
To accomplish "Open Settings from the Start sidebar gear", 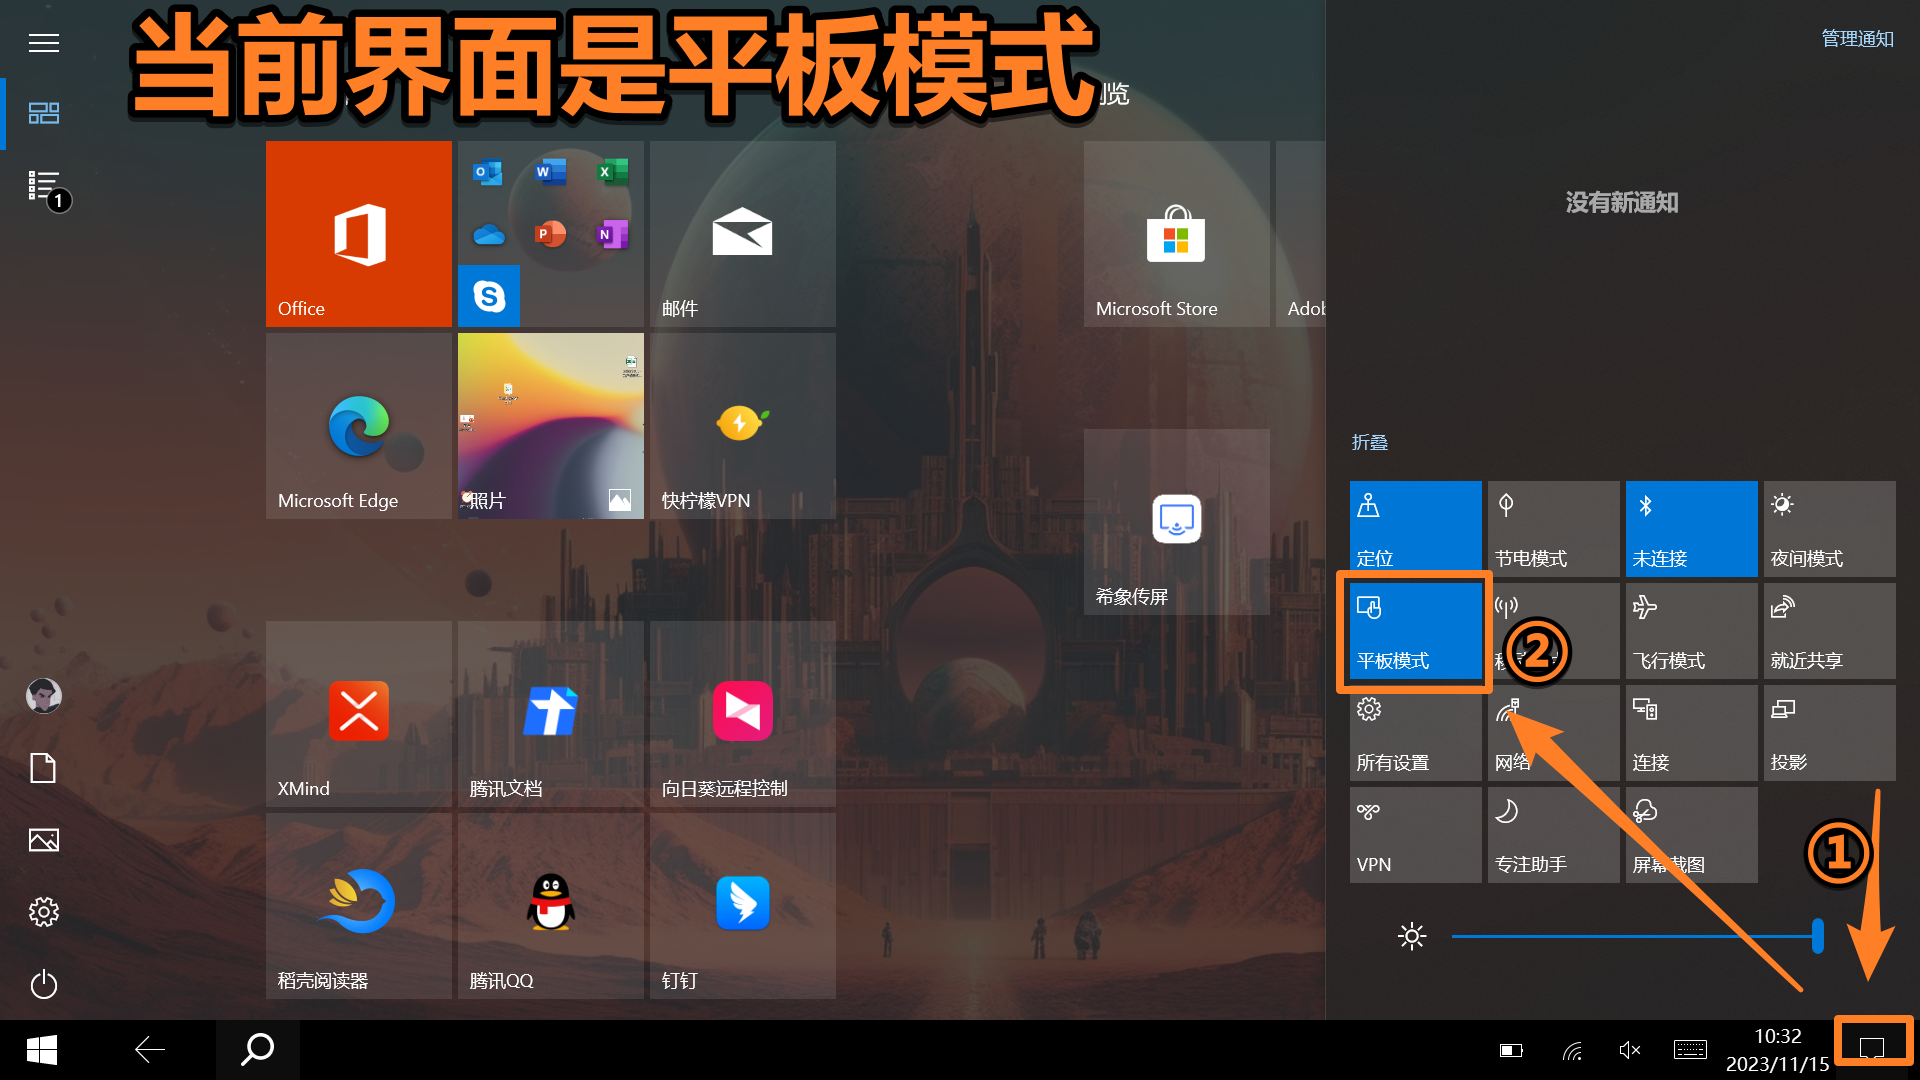I will click(x=44, y=912).
